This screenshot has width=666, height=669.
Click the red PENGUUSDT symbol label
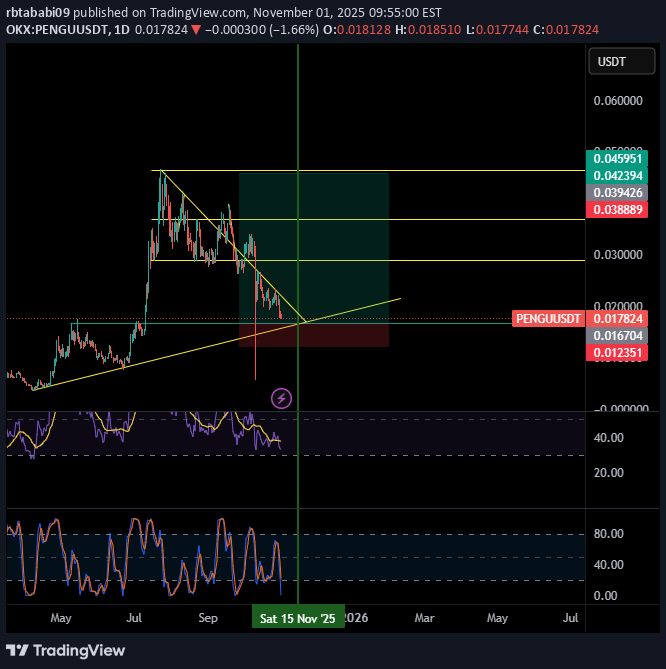tap(548, 319)
